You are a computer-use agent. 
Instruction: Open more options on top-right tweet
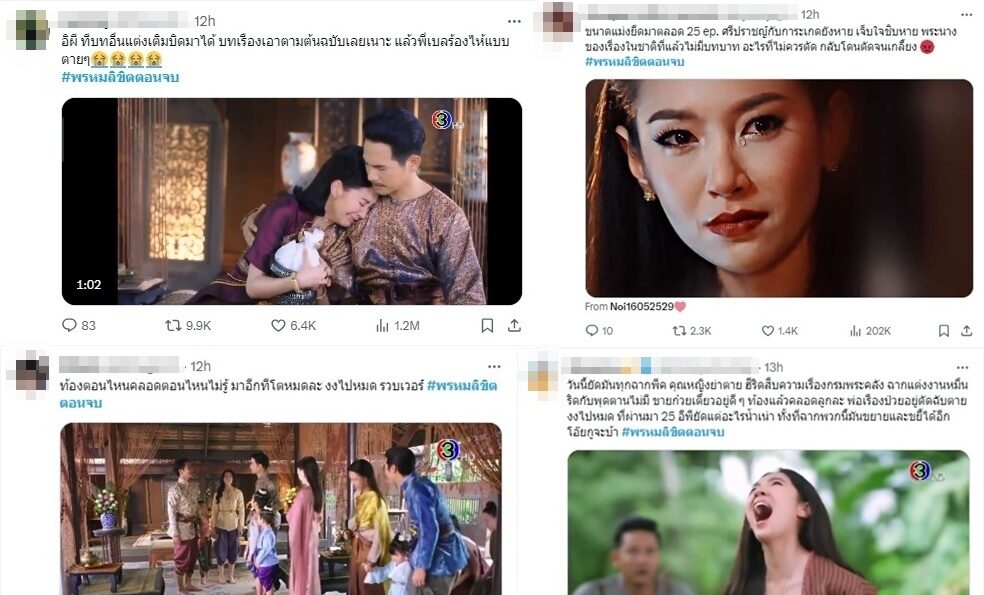pyautogui.click(x=966, y=14)
